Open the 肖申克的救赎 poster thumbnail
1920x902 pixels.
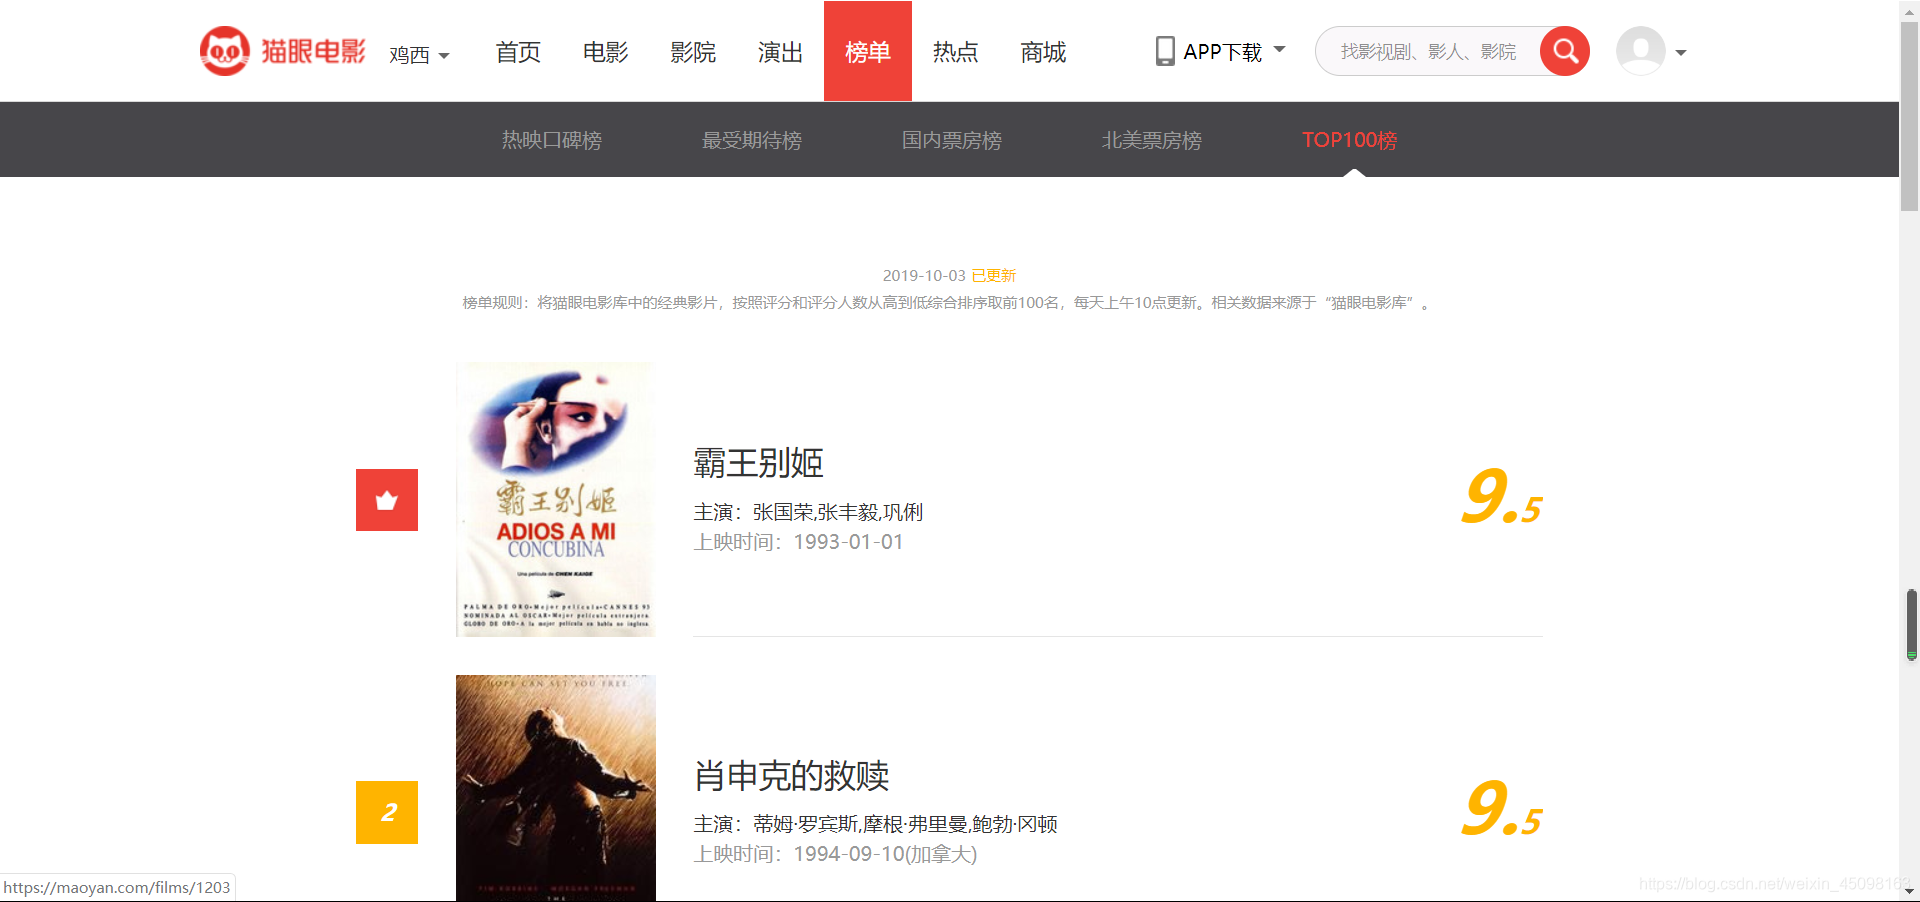[556, 788]
